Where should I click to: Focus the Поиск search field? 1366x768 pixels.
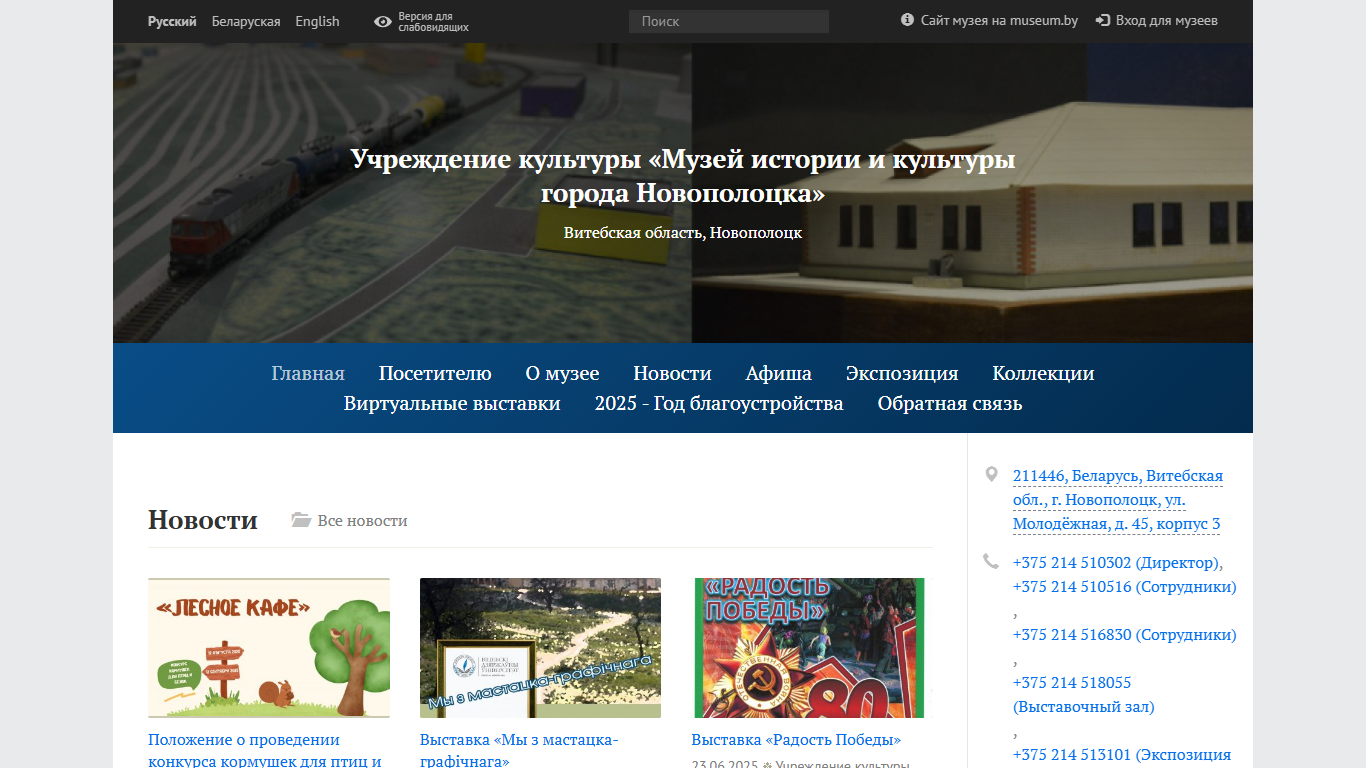[x=729, y=21]
